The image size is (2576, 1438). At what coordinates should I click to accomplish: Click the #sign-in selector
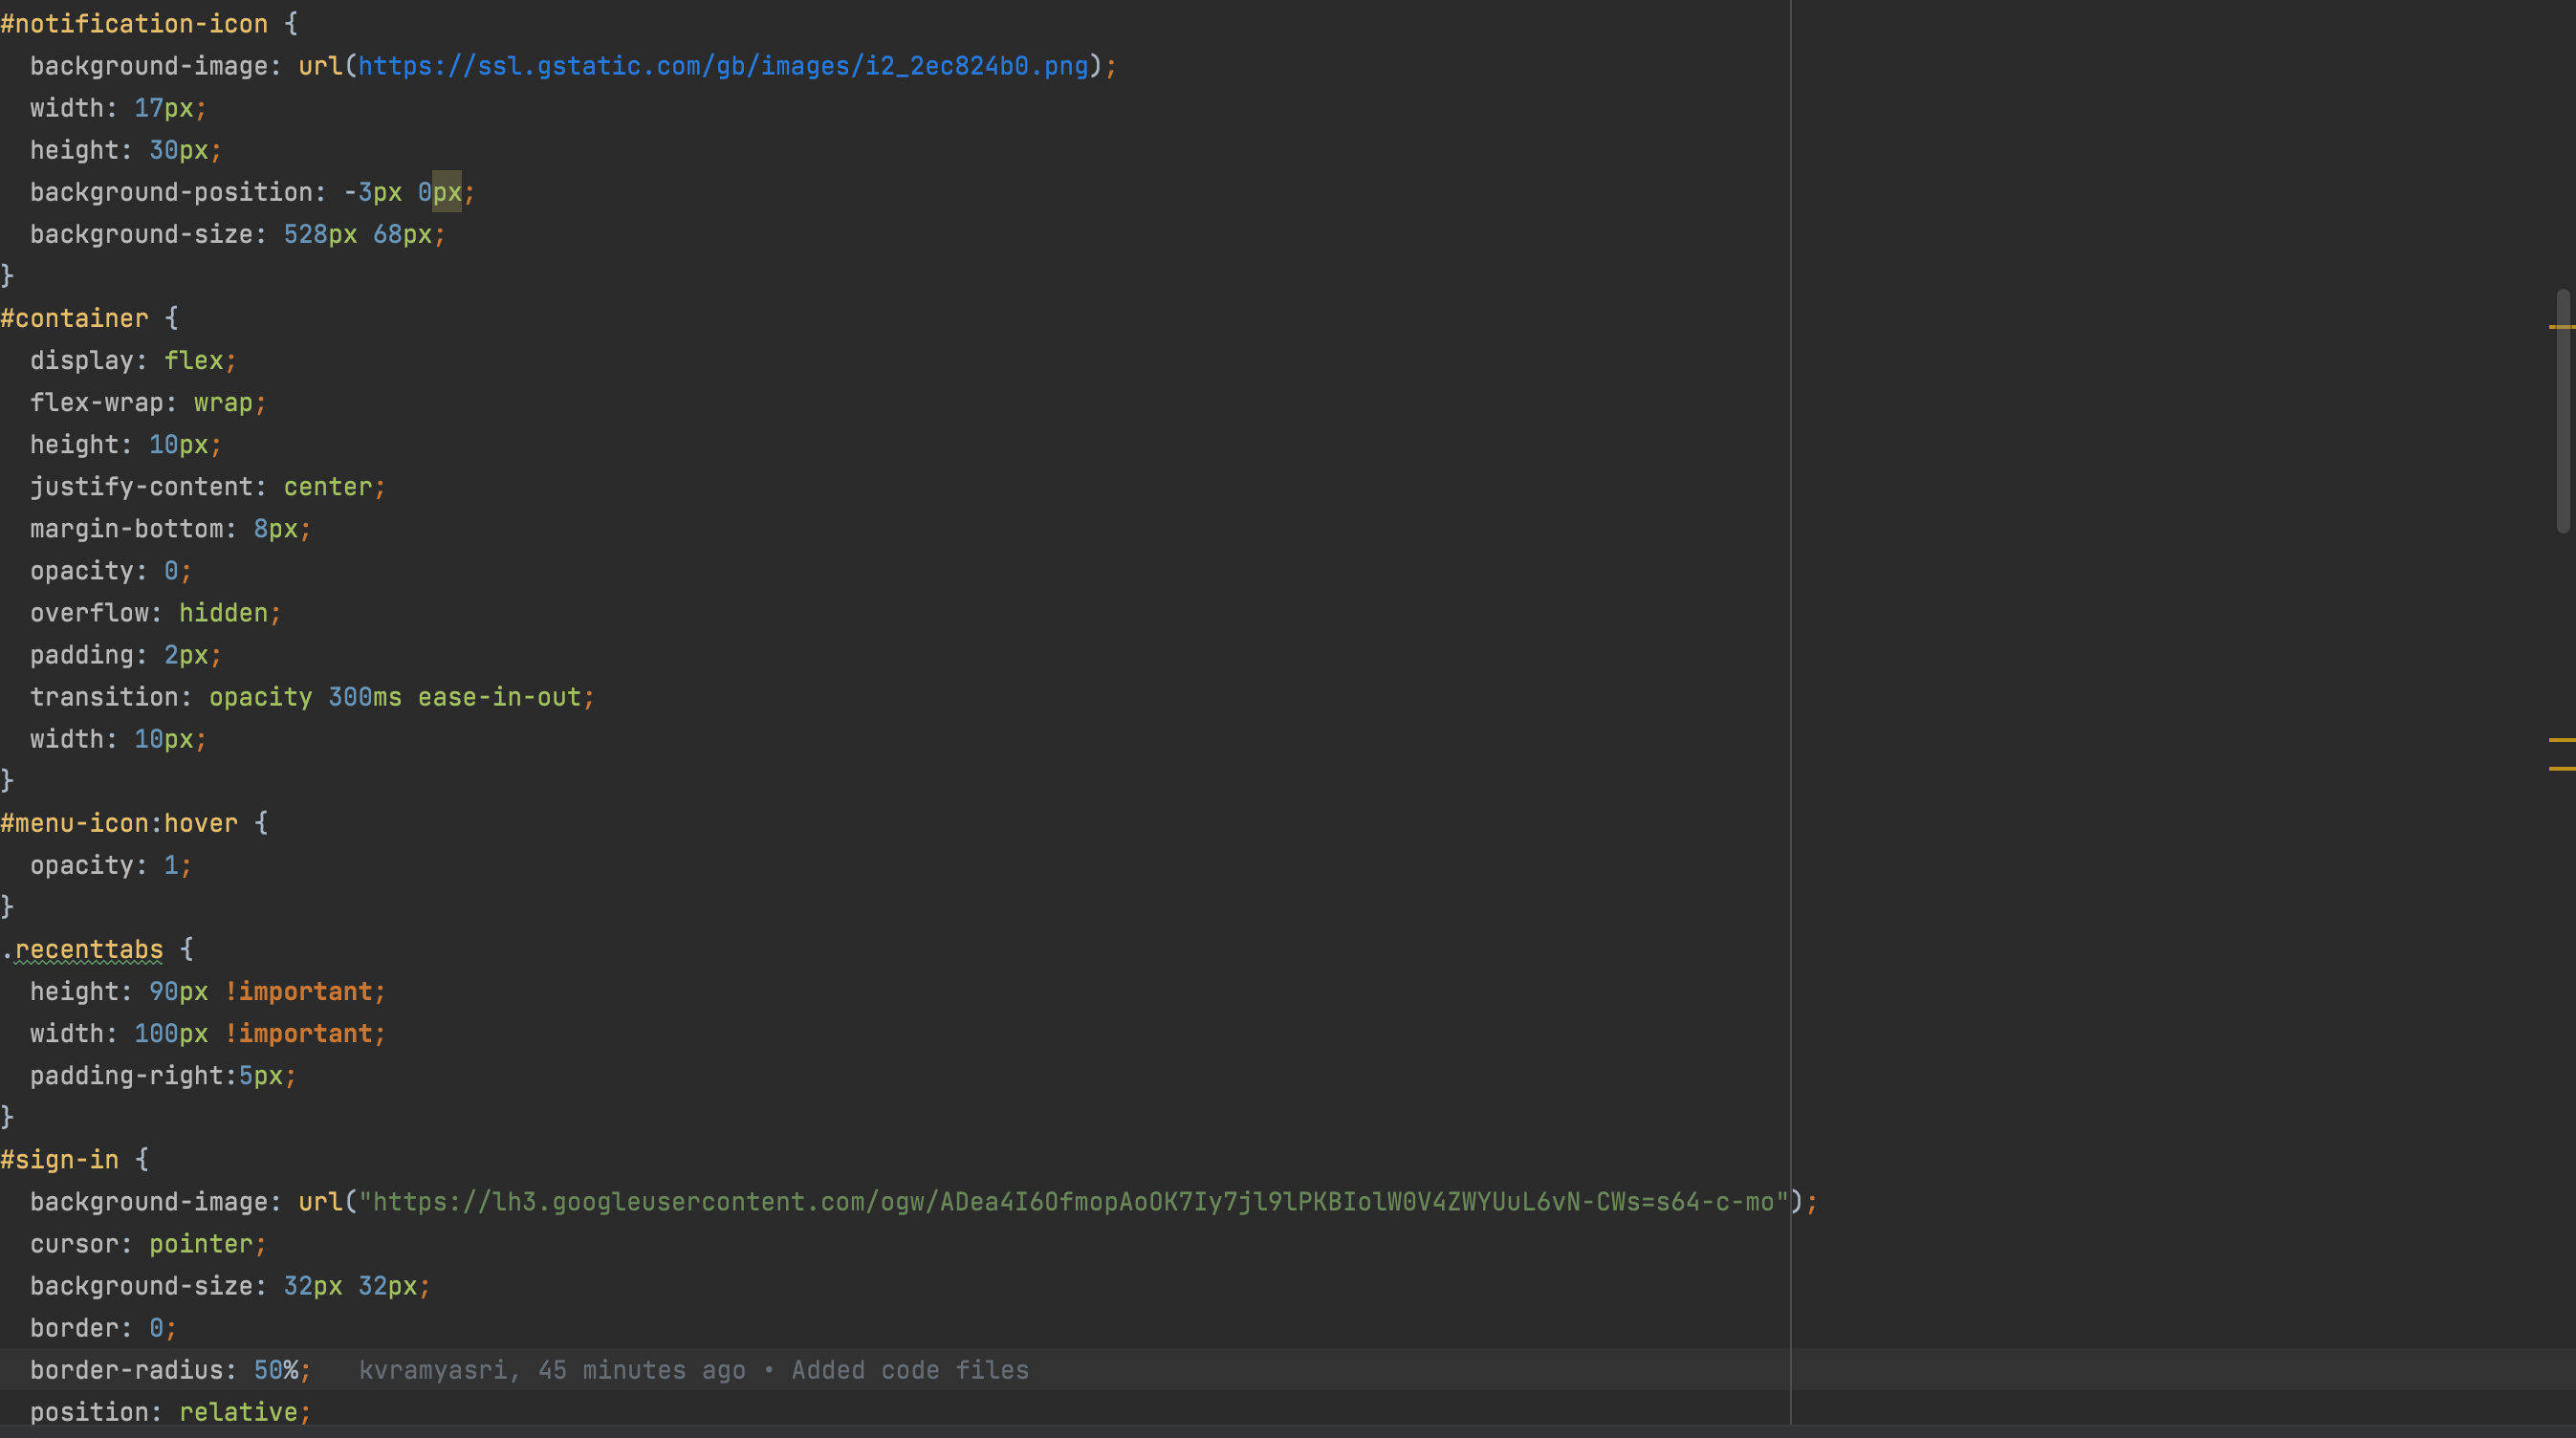60,1160
